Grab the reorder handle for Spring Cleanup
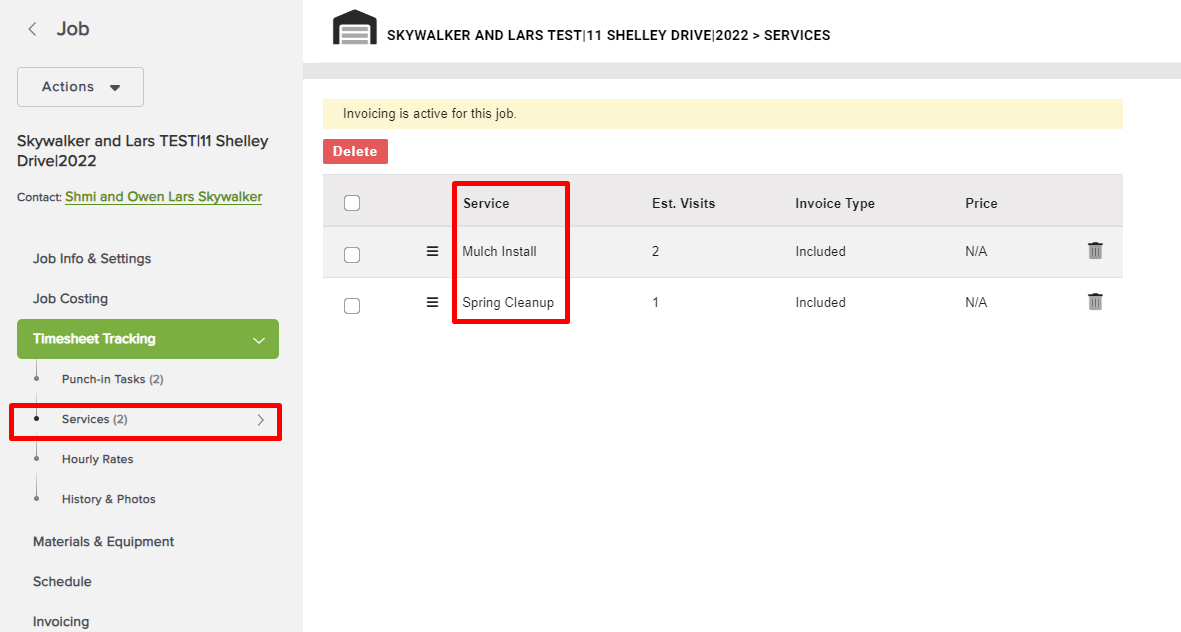The height and width of the screenshot is (632, 1181). pyautogui.click(x=432, y=302)
